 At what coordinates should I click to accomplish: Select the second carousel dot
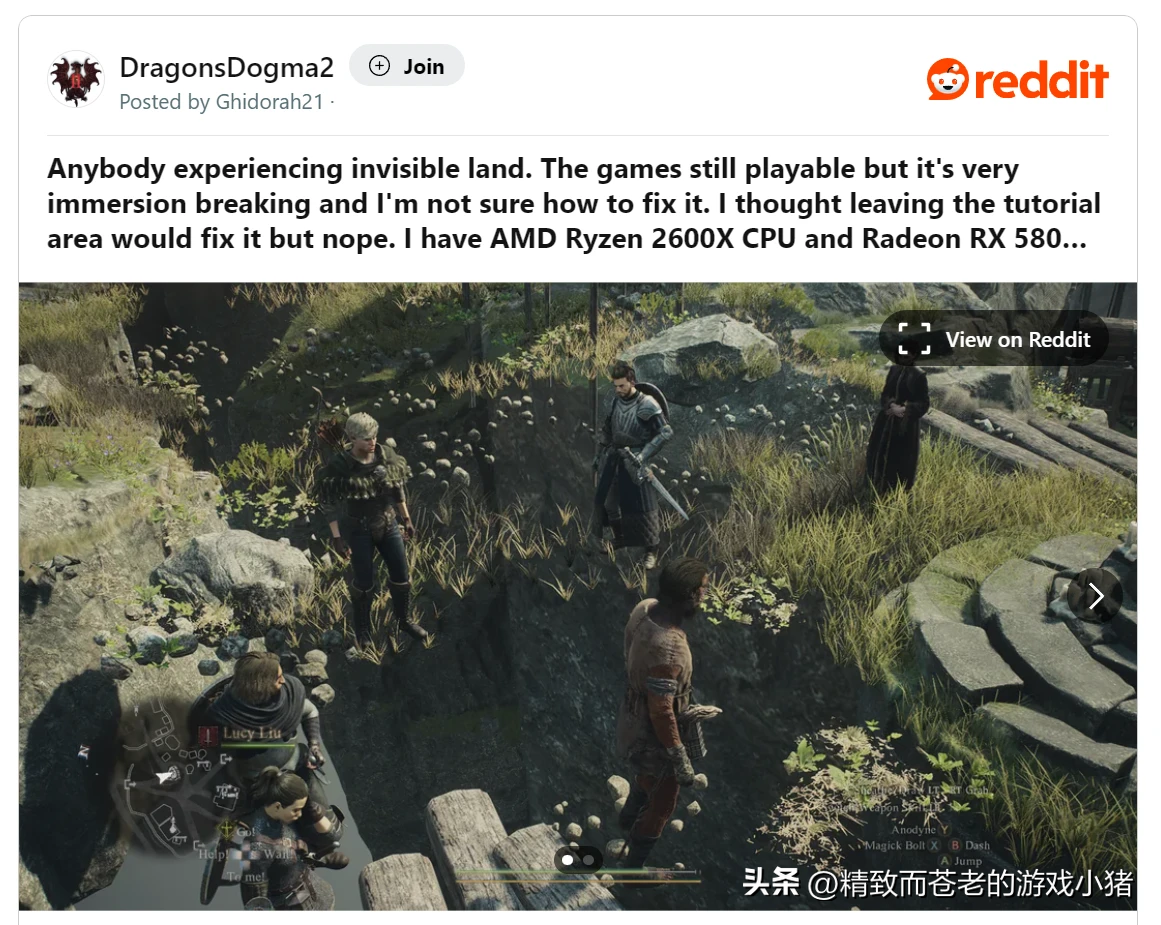pyautogui.click(x=588, y=860)
